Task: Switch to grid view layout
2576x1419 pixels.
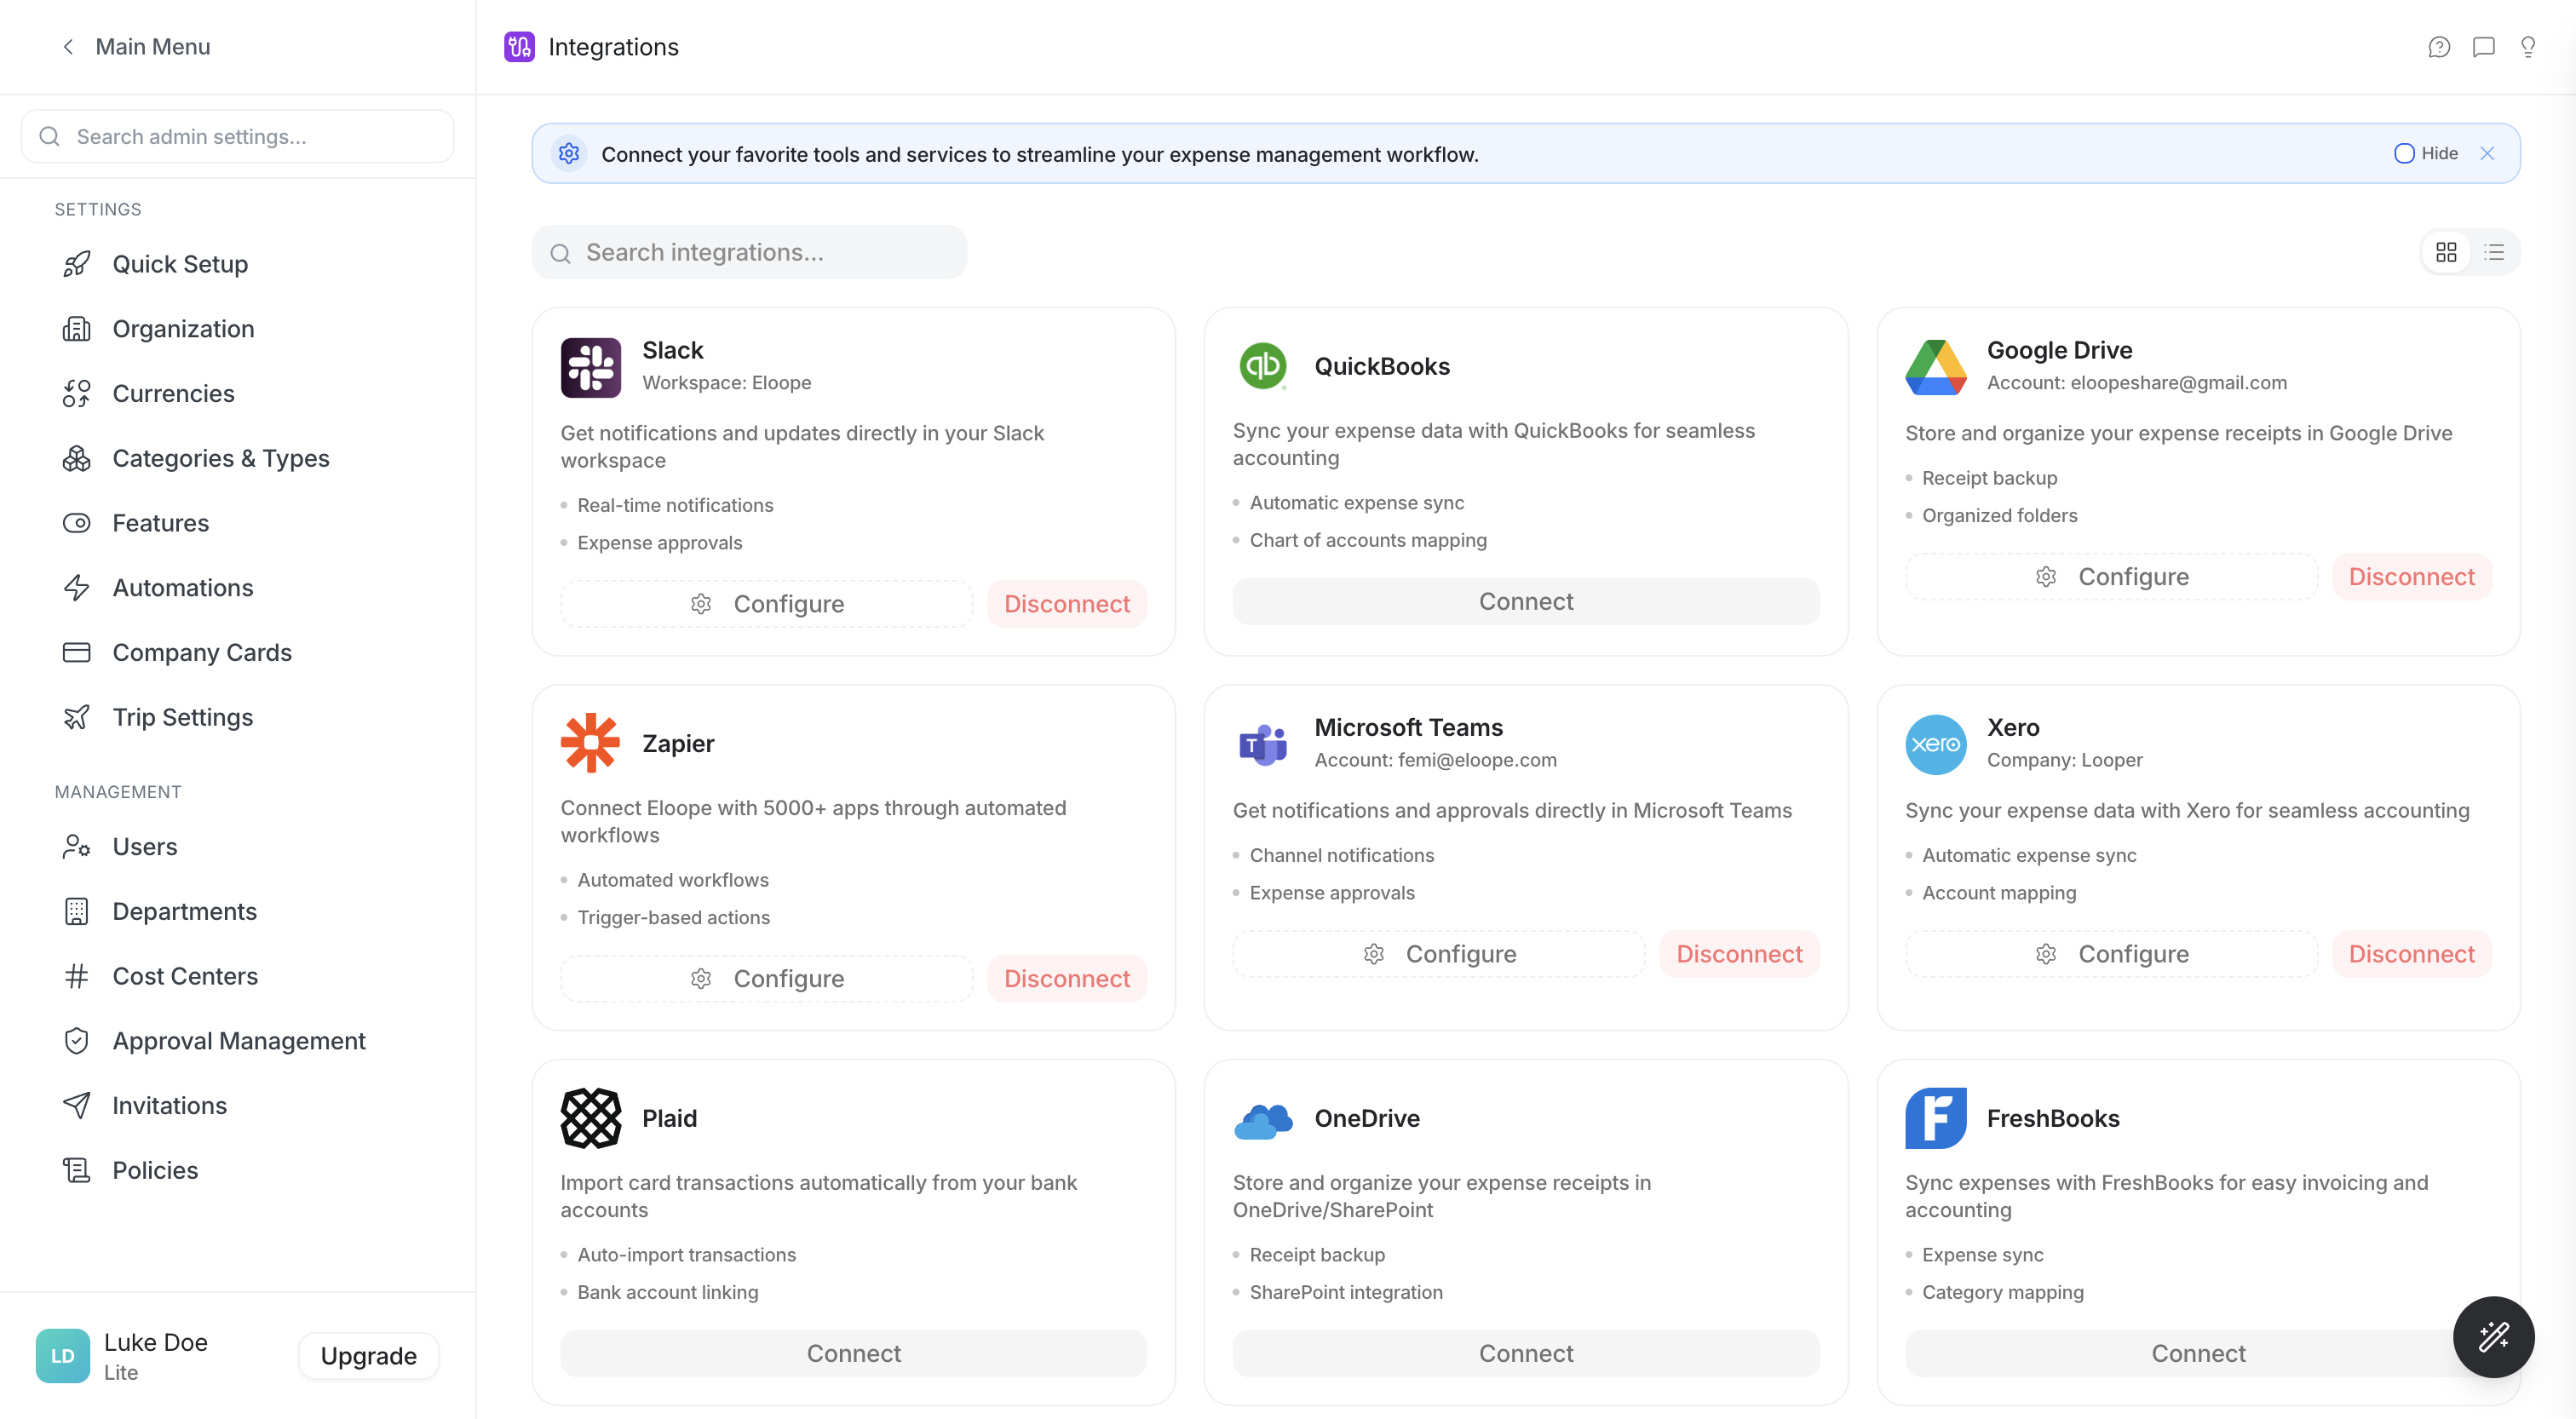Action: coord(2446,252)
